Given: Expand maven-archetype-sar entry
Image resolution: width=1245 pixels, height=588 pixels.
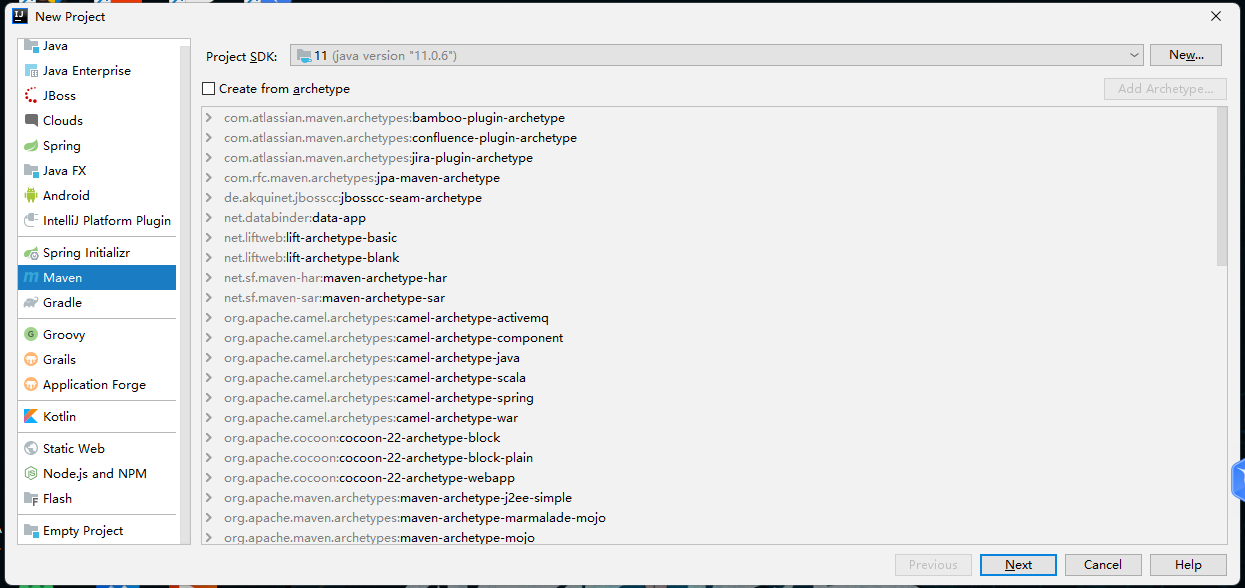Looking at the screenshot, I should [x=209, y=298].
